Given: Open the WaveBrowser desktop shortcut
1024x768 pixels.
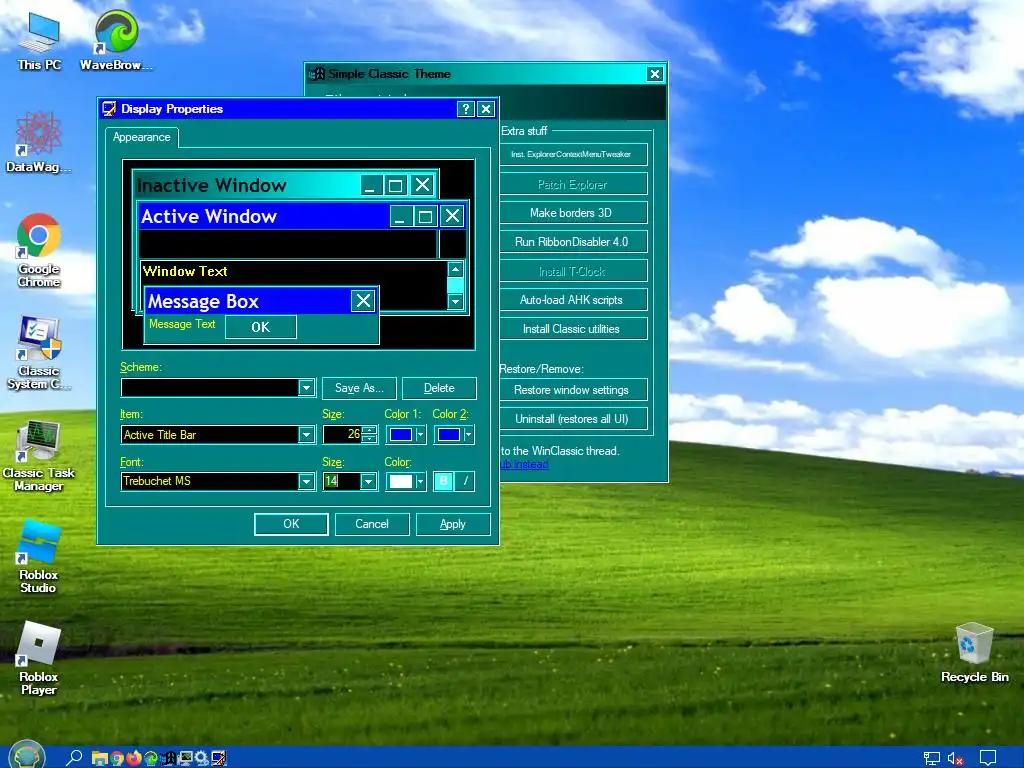Looking at the screenshot, I should [116, 40].
